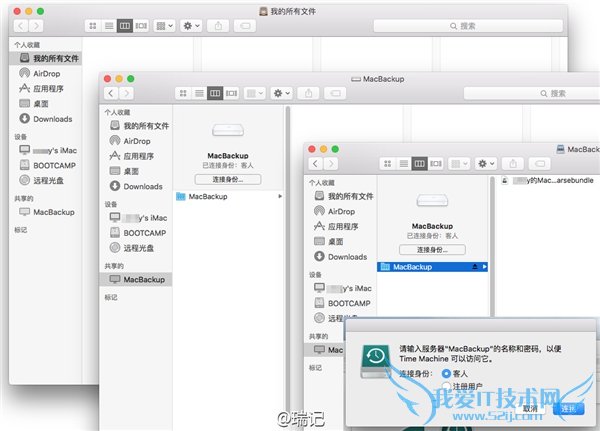
Task: Click edit tags button in front MacBackup window
Action: pos(540,163)
